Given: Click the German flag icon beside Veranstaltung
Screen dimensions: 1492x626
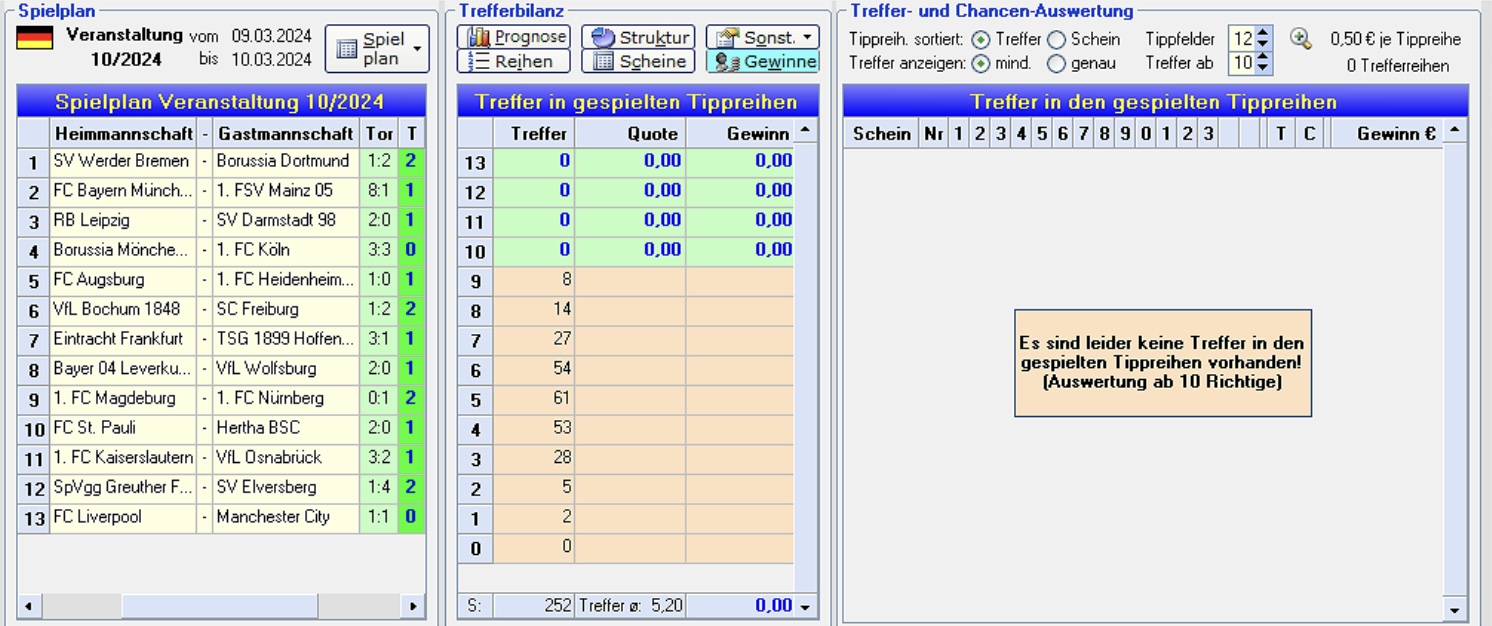Looking at the screenshot, I should pos(35,38).
